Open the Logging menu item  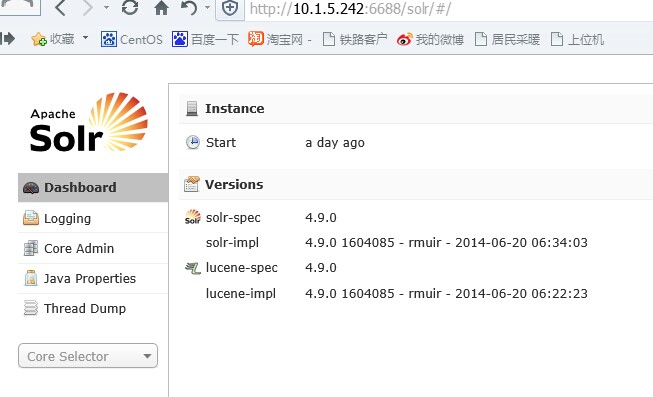tap(93, 218)
